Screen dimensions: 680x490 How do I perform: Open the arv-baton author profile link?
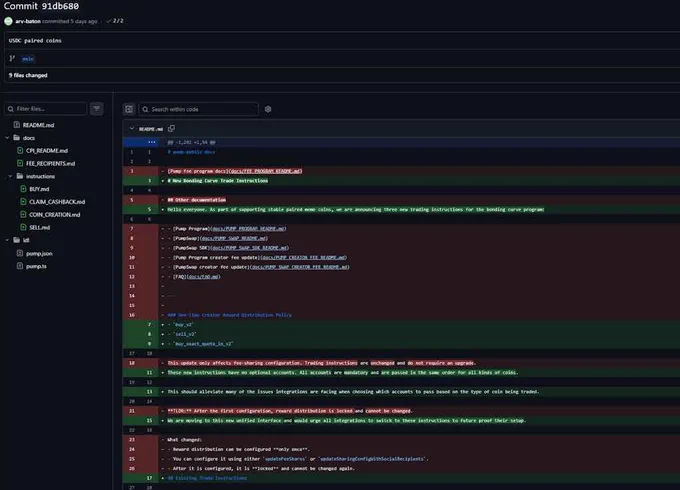pos(28,21)
